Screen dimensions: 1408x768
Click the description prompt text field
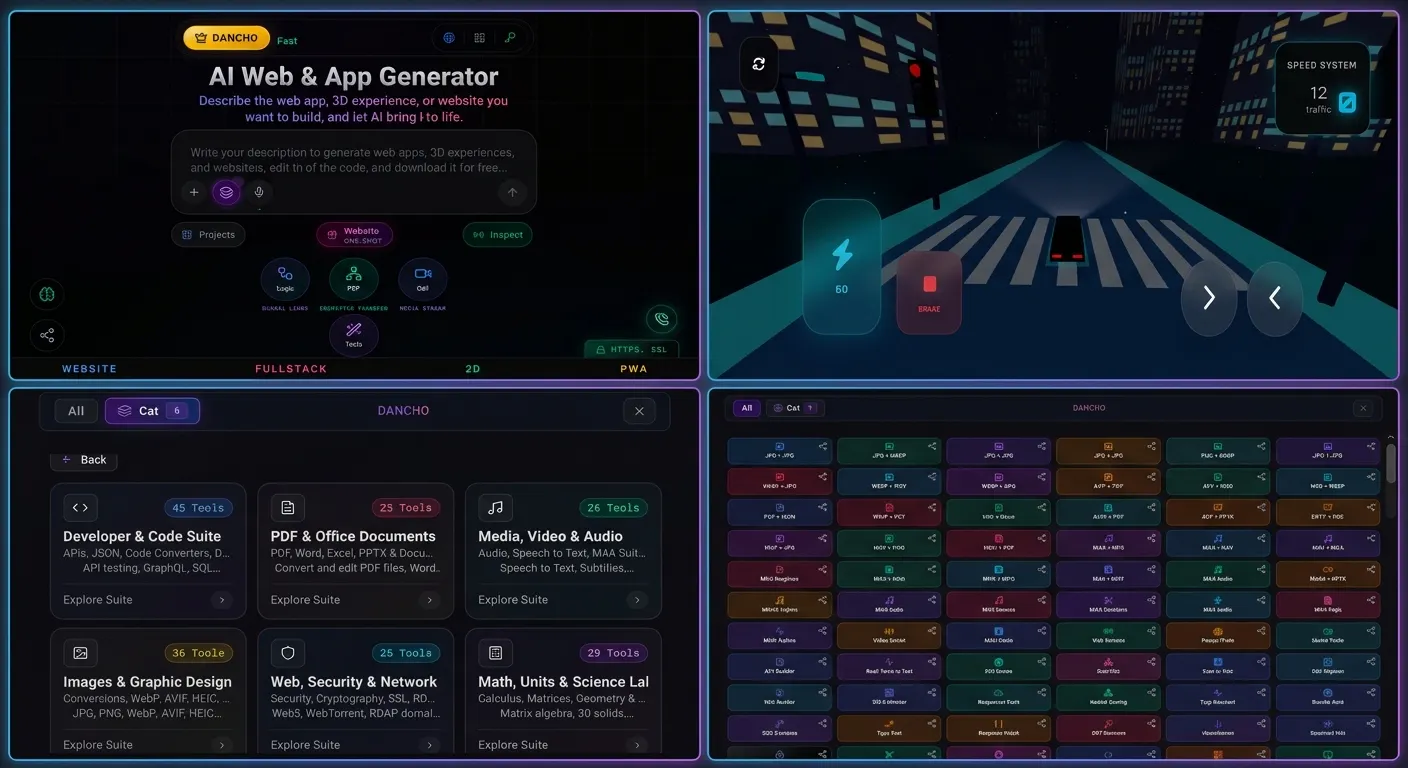pos(353,160)
